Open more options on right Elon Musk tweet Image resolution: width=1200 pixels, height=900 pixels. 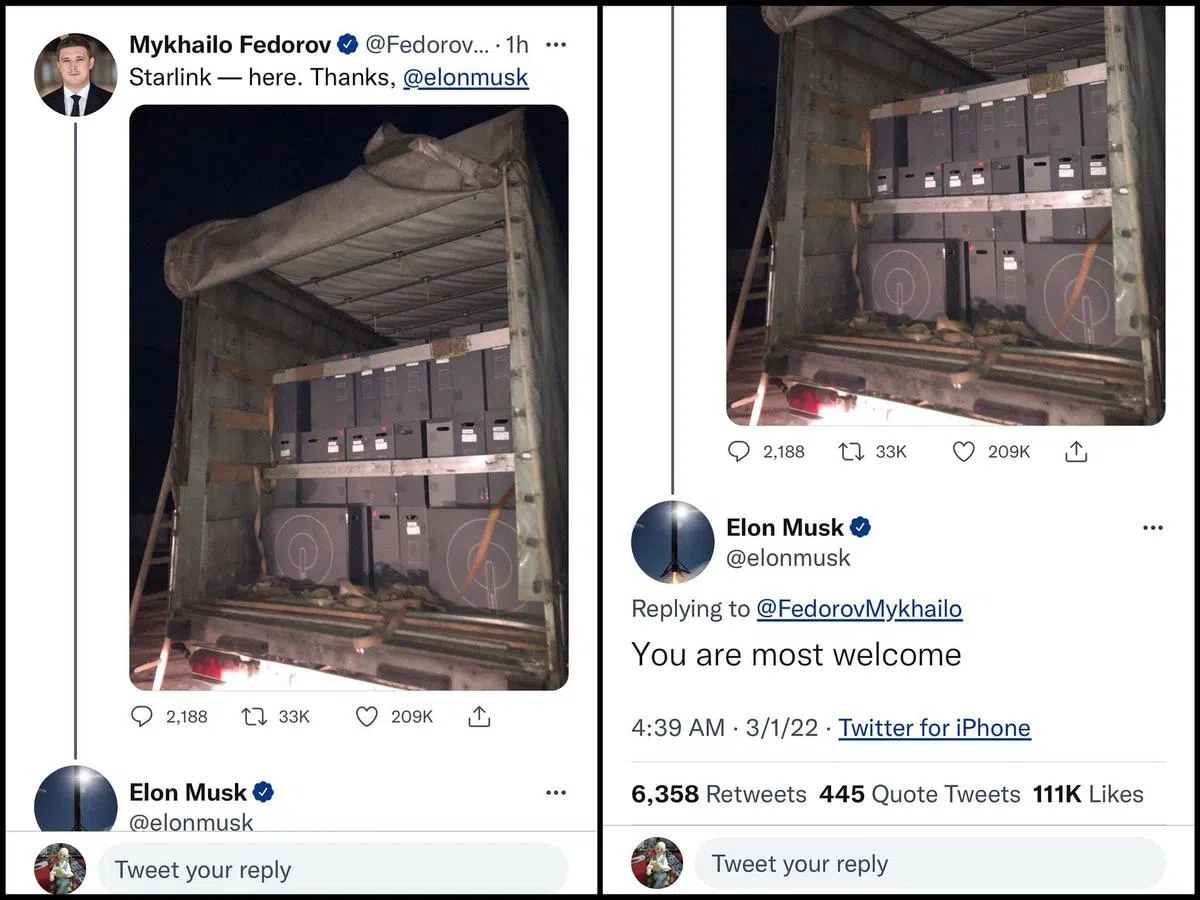[x=1152, y=527]
